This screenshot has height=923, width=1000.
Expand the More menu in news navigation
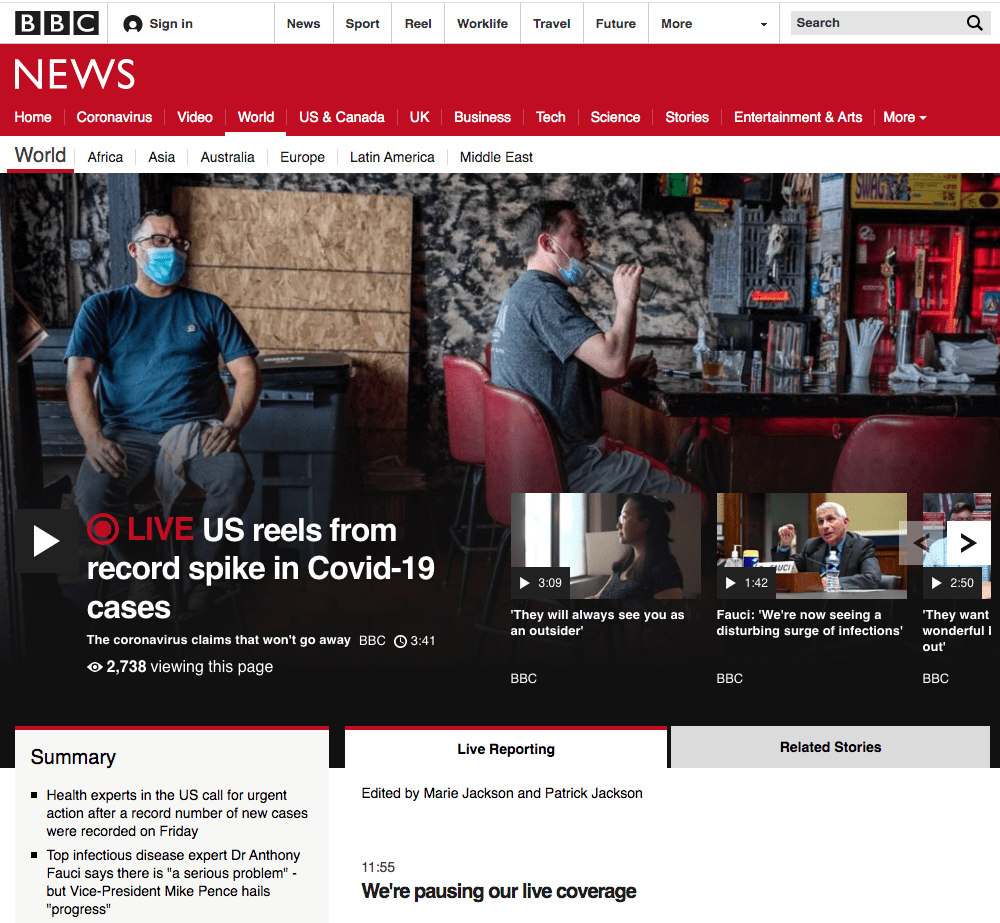[x=904, y=117]
